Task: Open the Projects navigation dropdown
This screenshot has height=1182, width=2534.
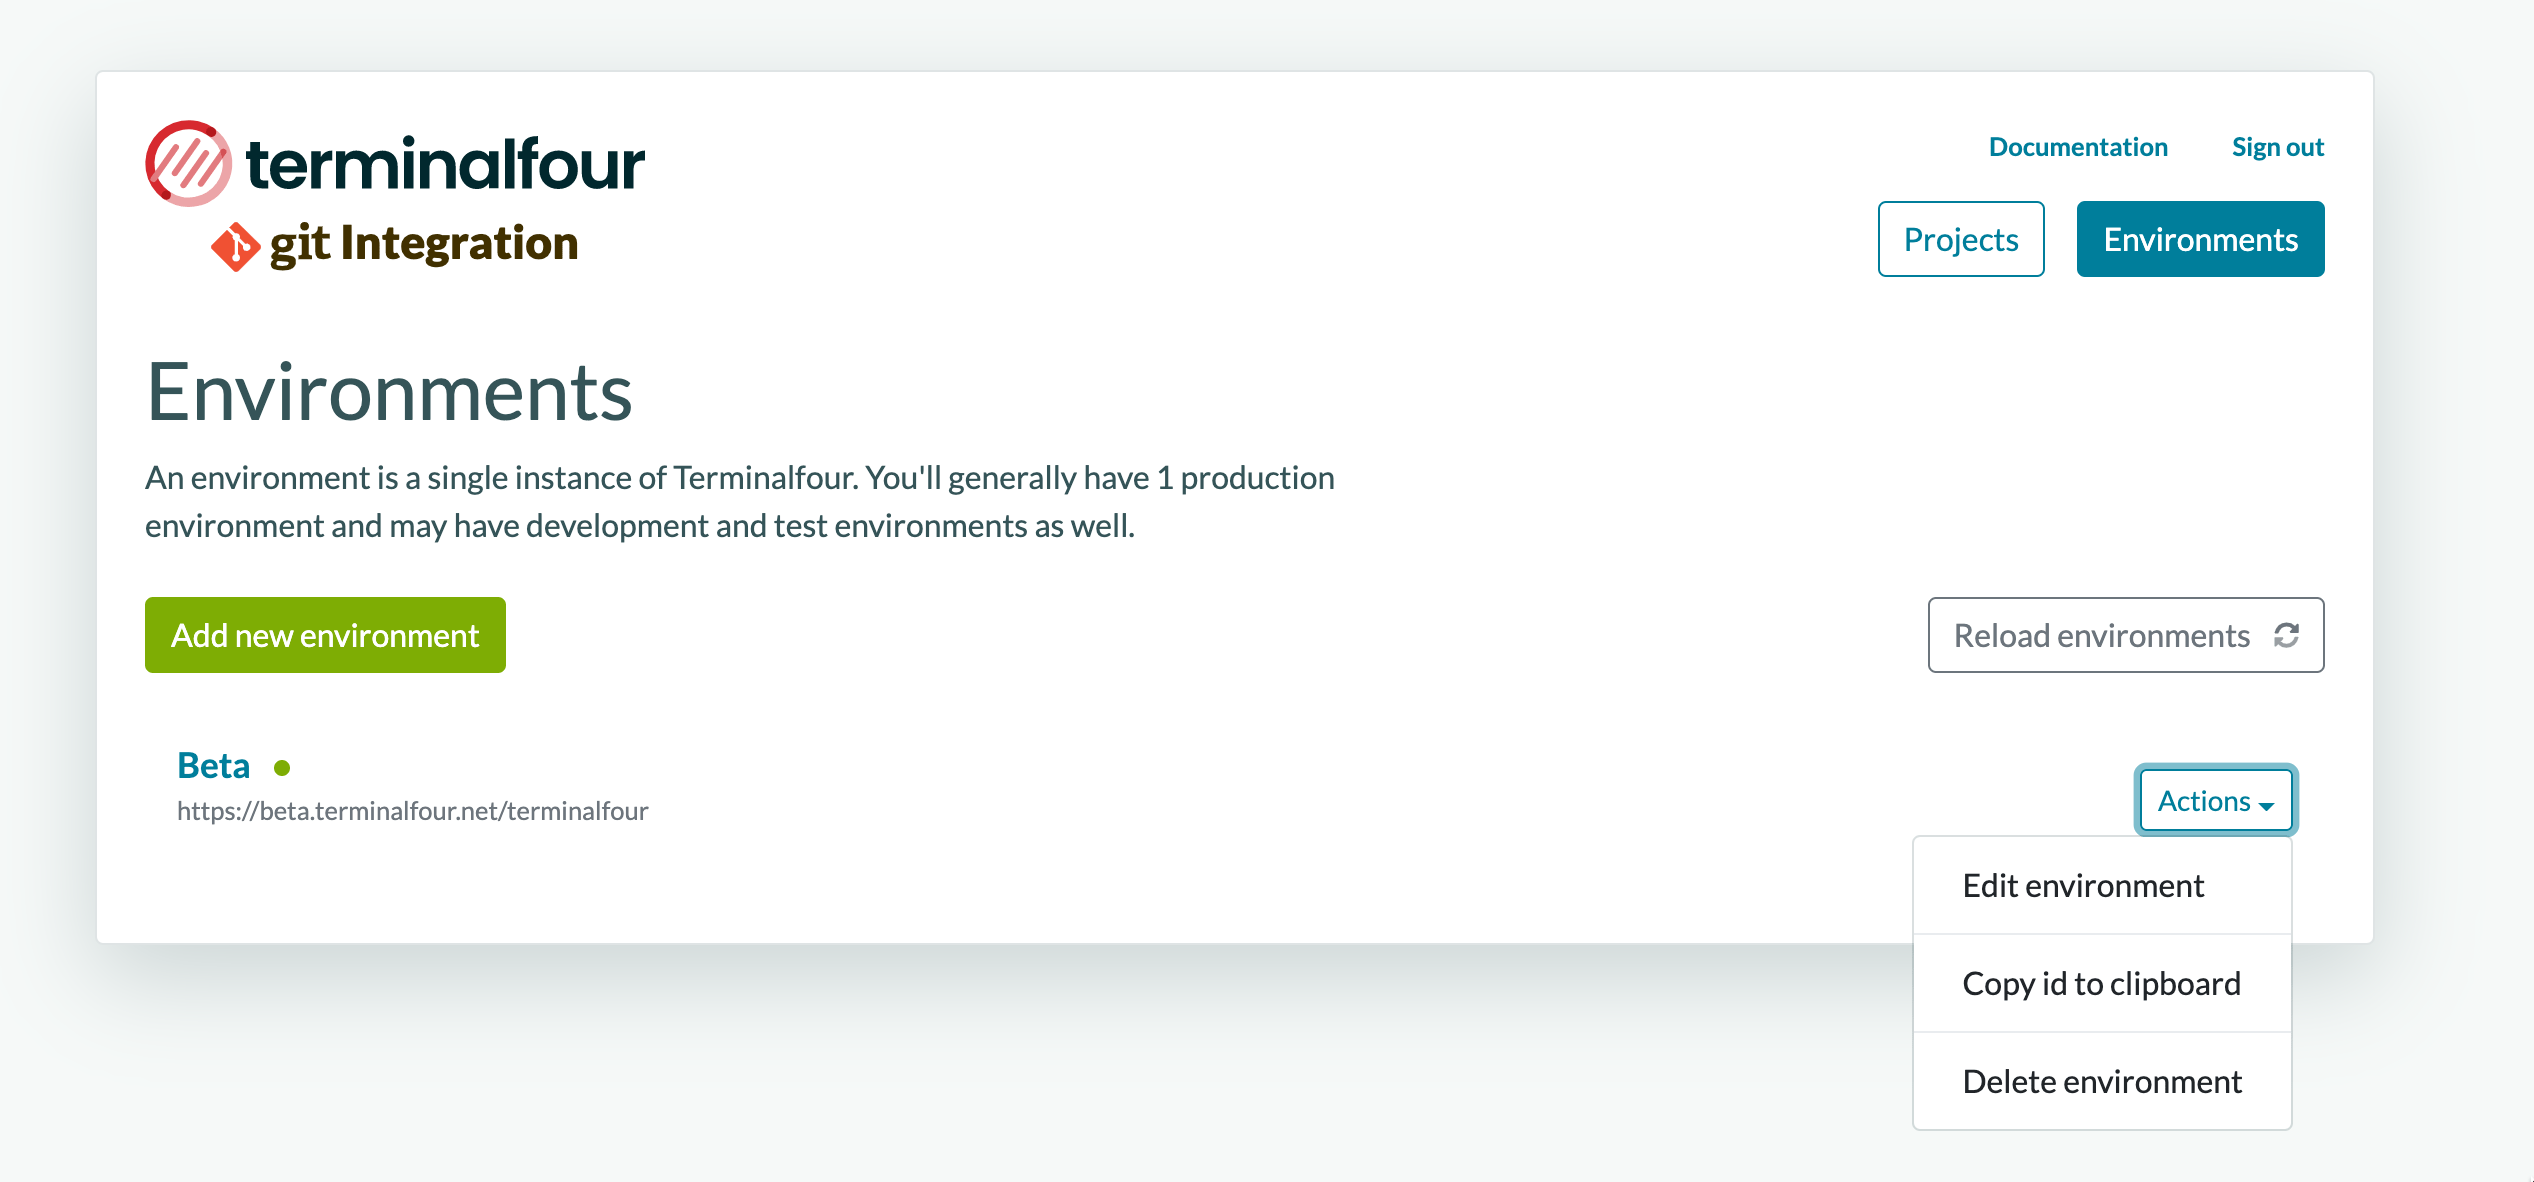Action: [1964, 238]
